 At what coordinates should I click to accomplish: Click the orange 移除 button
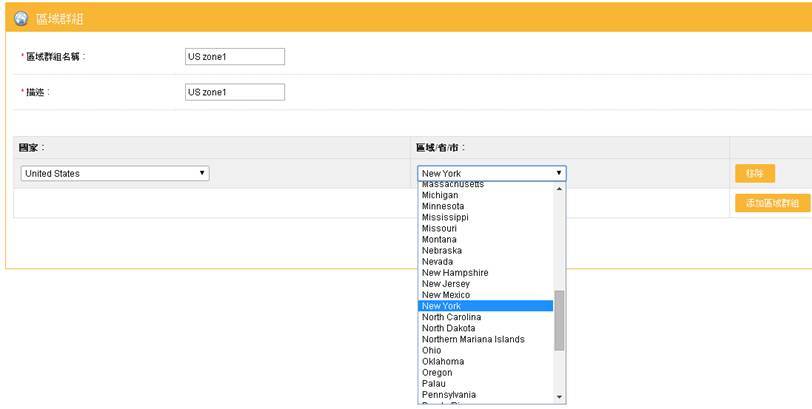click(754, 174)
